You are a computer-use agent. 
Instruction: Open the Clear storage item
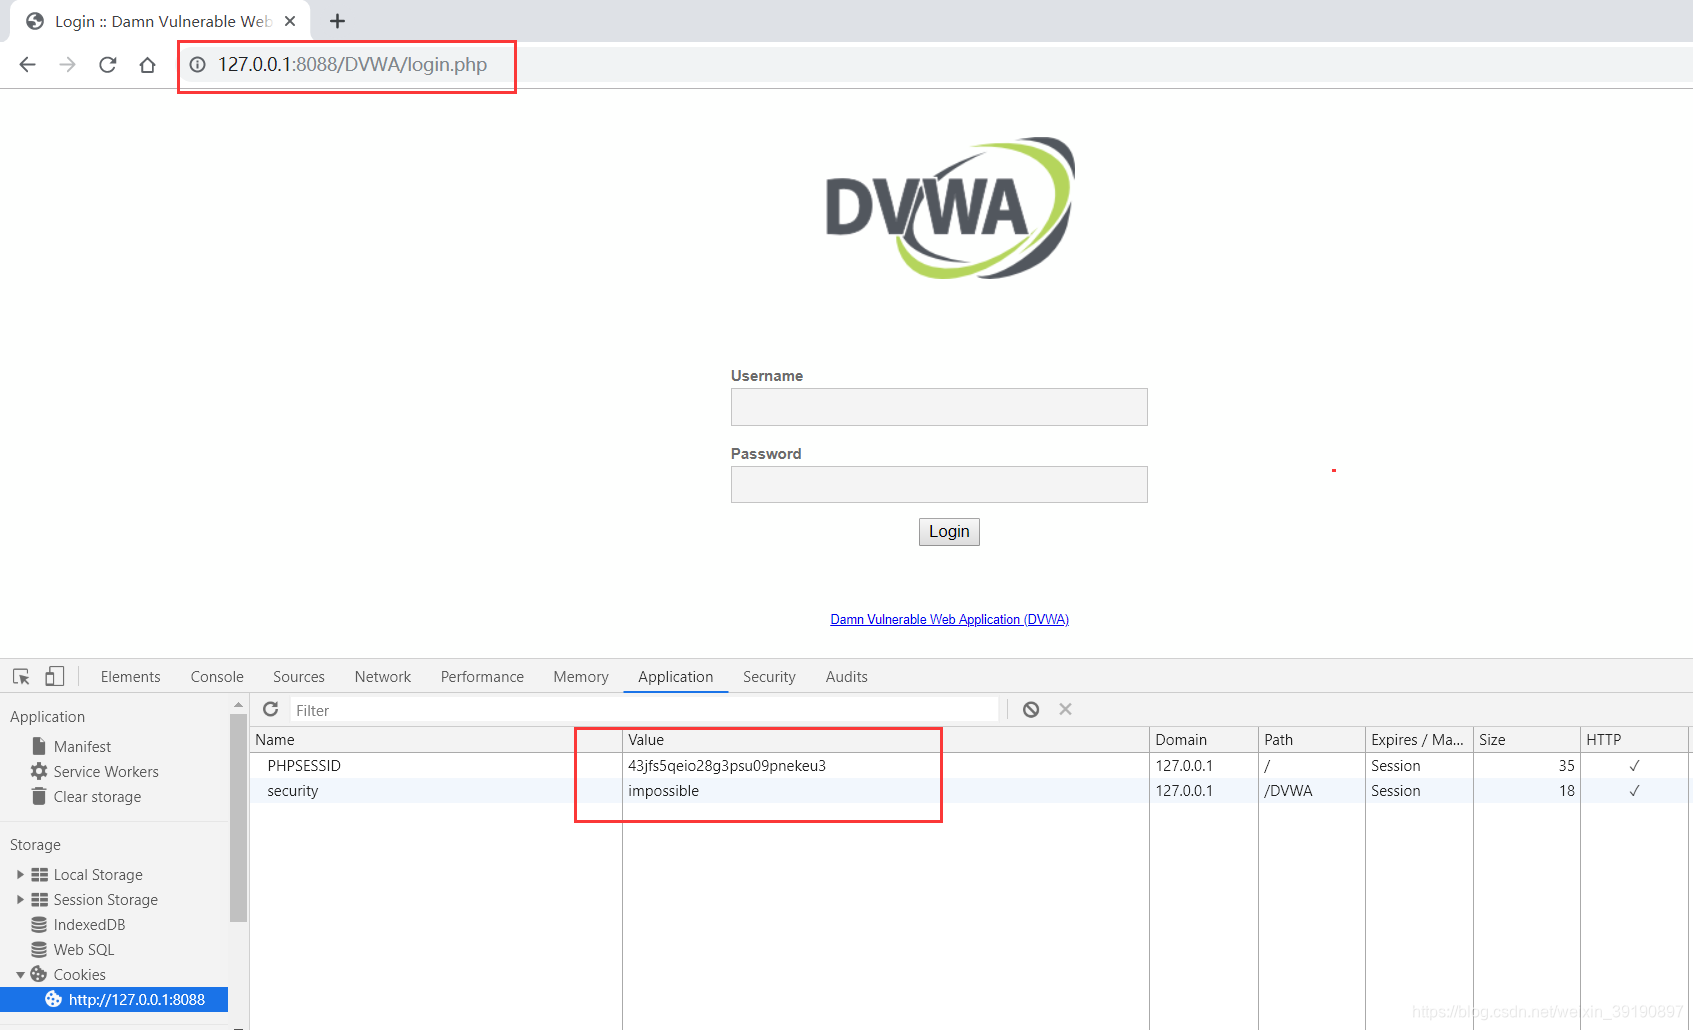(97, 796)
